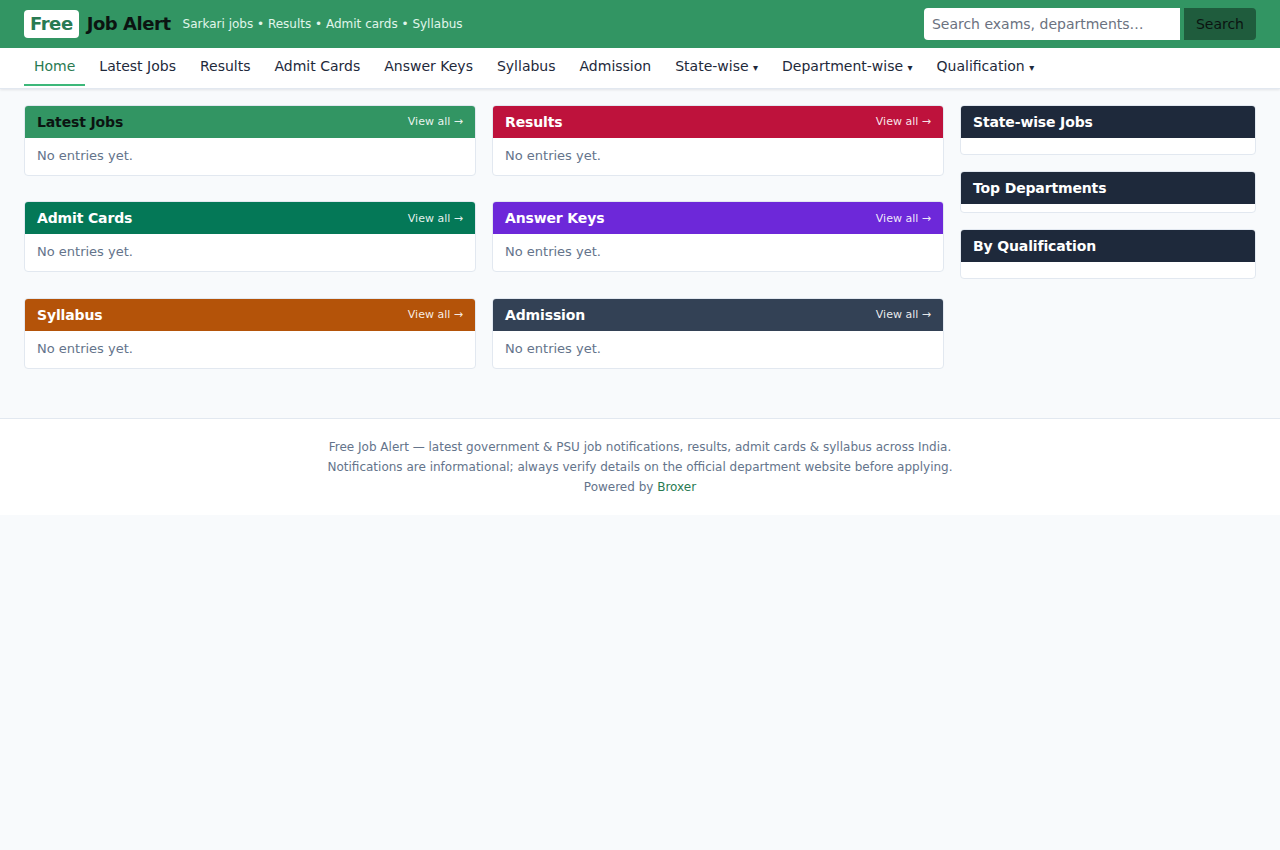
Task: Click 'No entries yet.' under Admit Cards
Action: tap(85, 252)
